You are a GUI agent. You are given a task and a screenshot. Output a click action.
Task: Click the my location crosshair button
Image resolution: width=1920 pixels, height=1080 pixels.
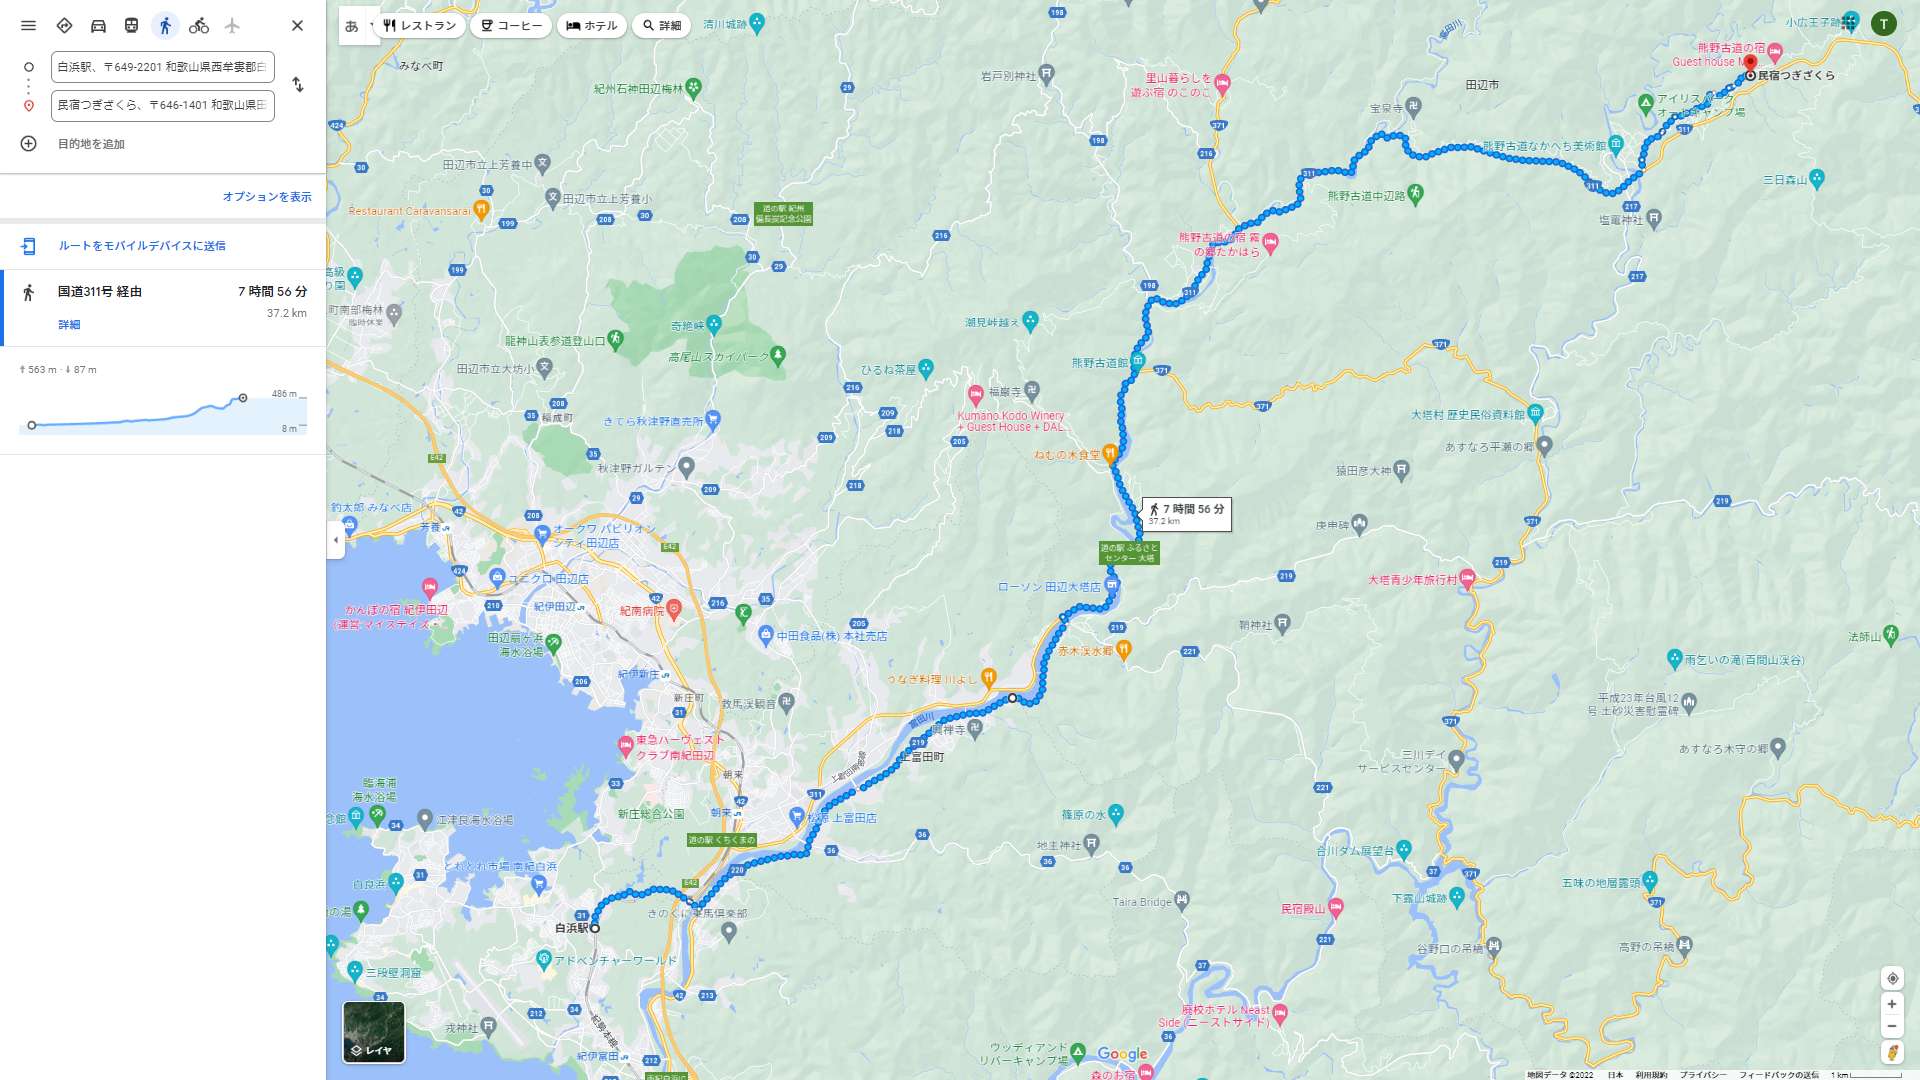(x=1891, y=978)
